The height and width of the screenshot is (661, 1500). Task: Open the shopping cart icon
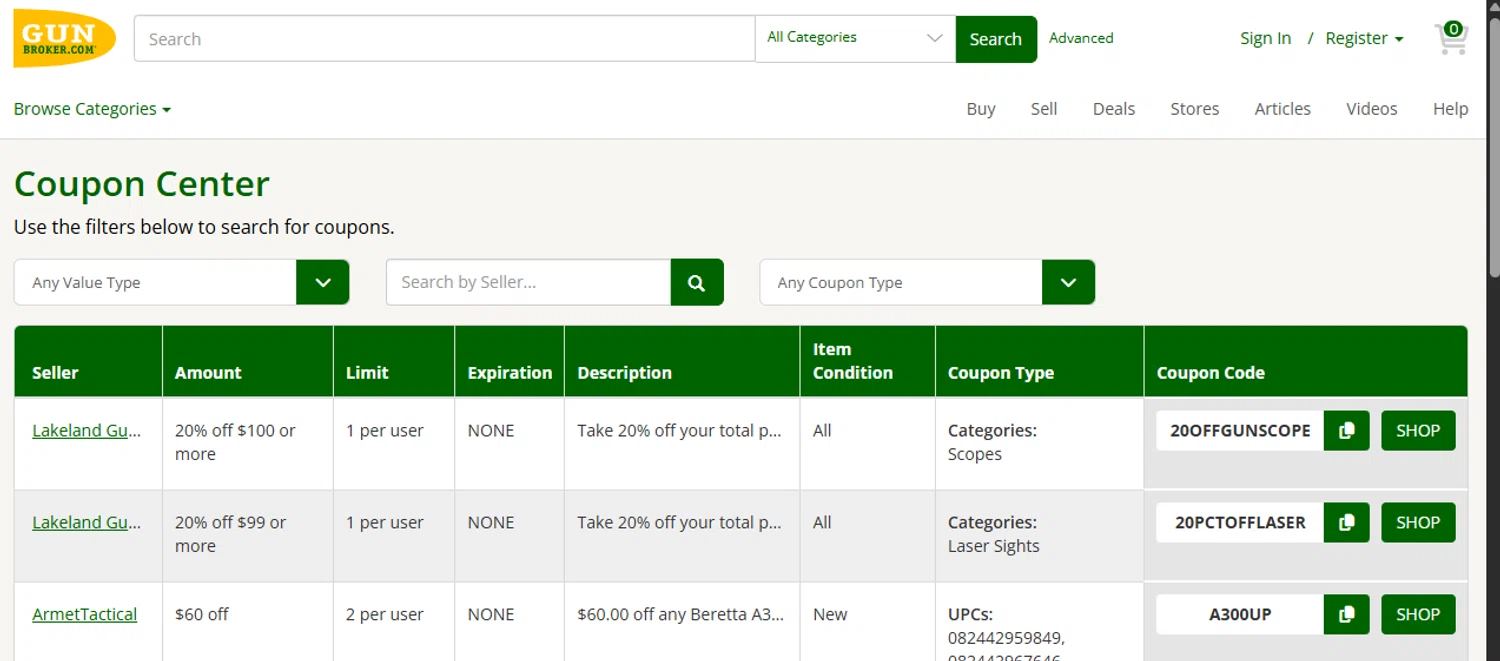coord(1450,38)
